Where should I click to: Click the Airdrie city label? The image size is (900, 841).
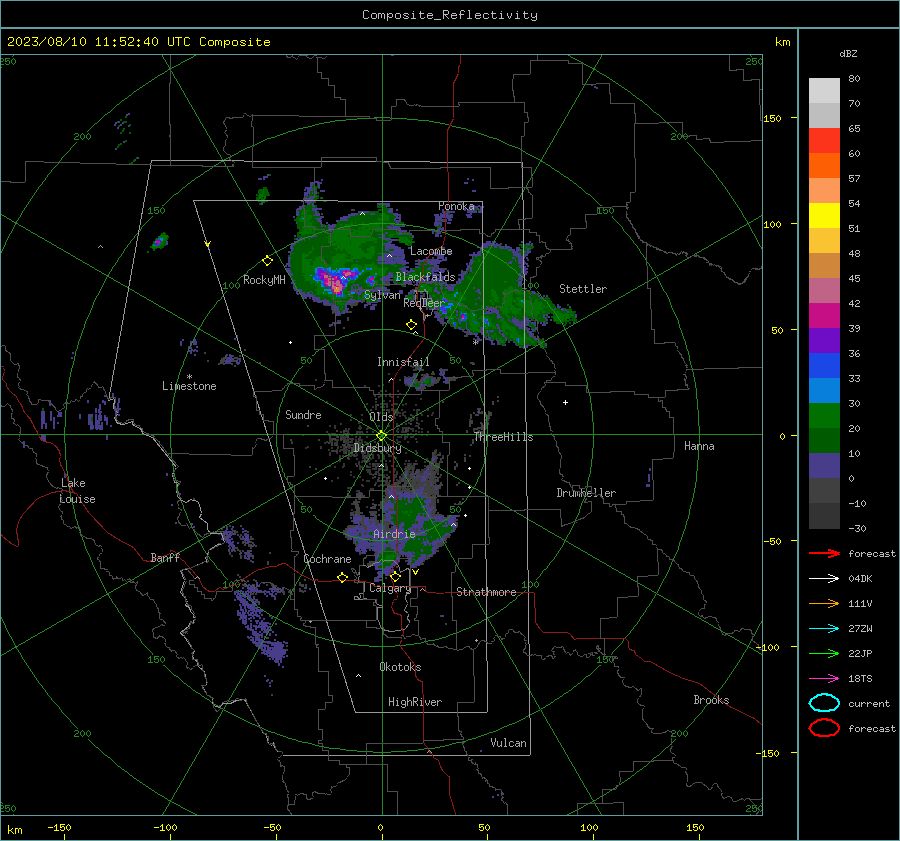(394, 534)
